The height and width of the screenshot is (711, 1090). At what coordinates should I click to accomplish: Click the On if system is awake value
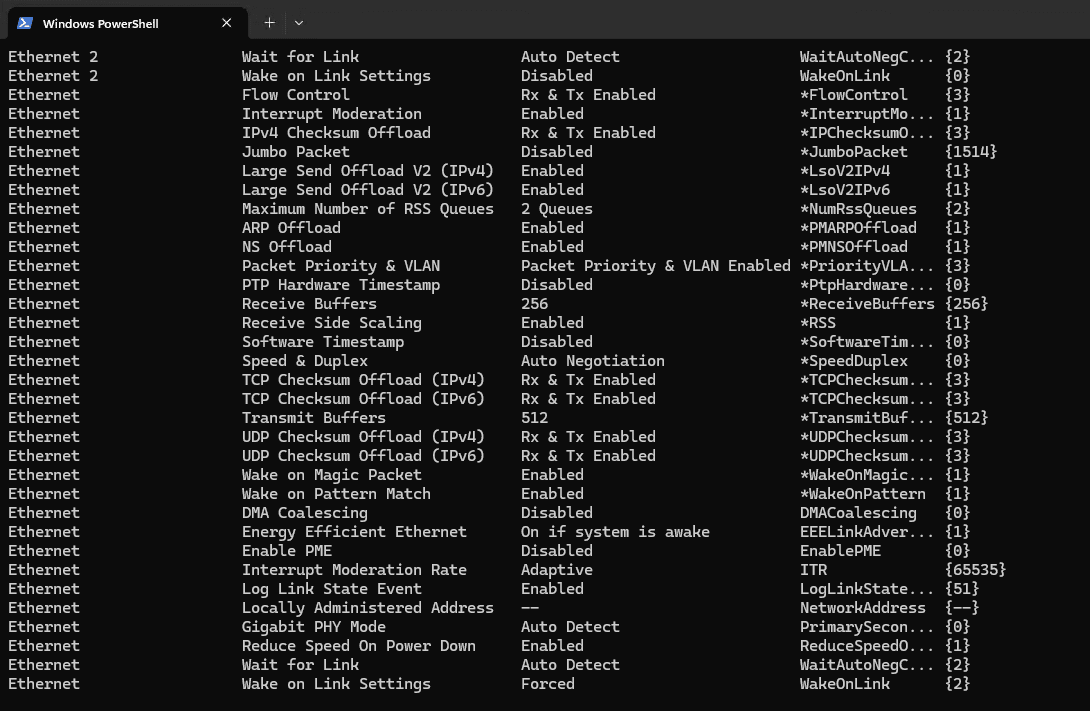615,532
